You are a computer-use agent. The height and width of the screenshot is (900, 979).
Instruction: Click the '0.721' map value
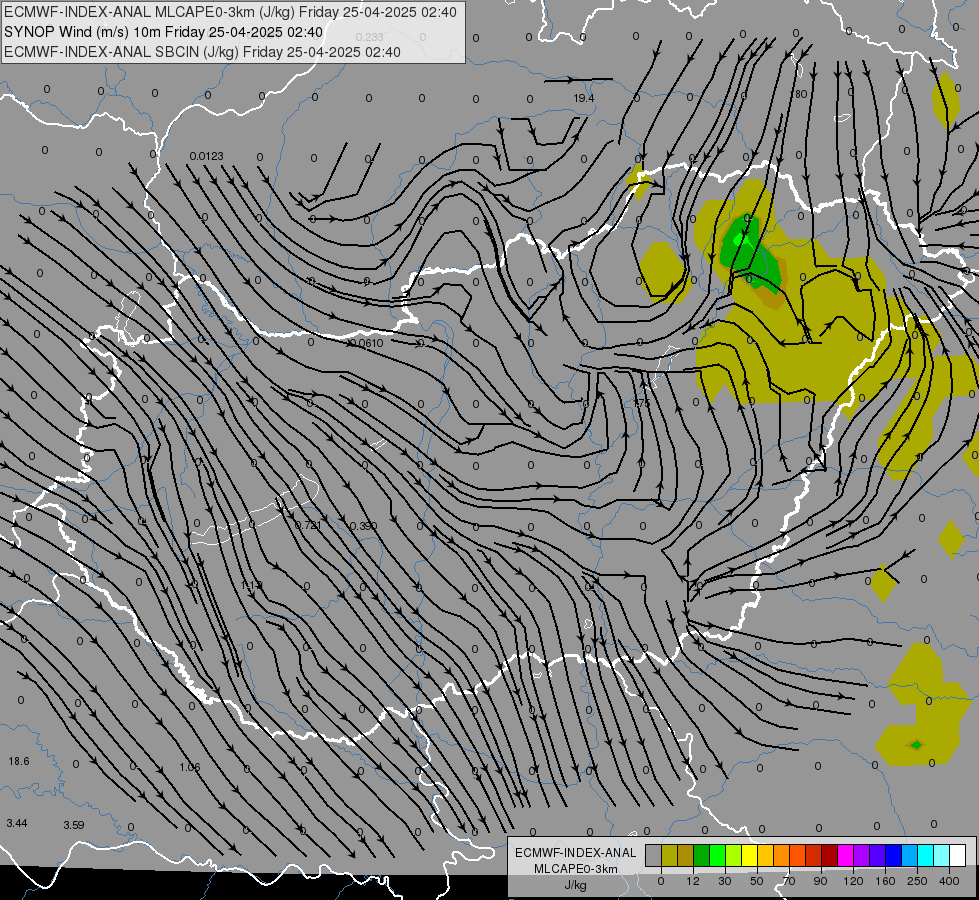(308, 525)
